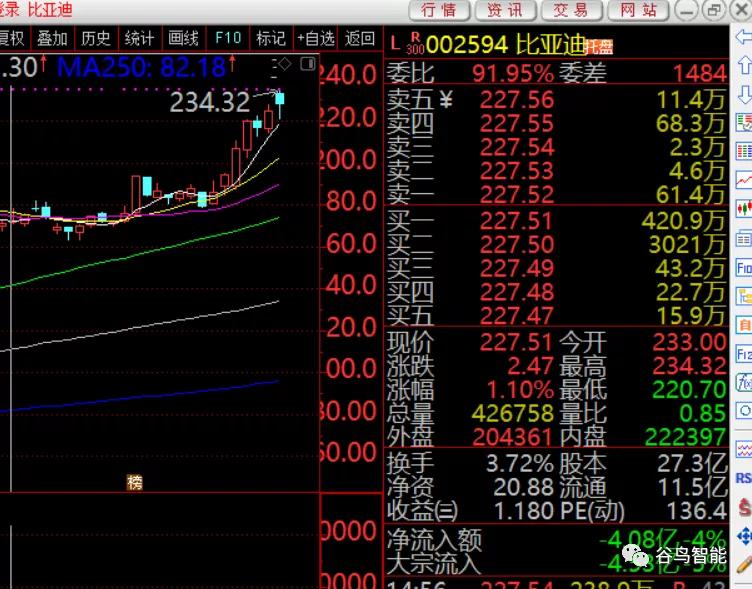Select 统计 in the chart toolbar
The width and height of the screenshot is (752, 589).
(x=140, y=38)
